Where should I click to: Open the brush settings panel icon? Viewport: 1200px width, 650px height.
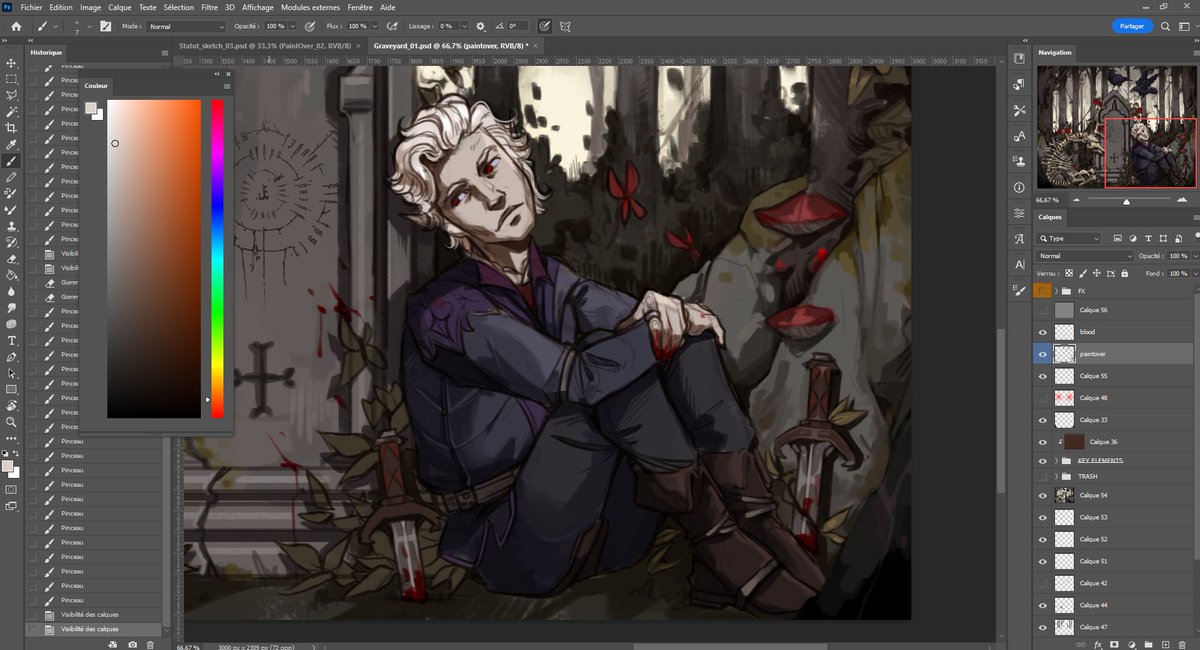point(105,26)
